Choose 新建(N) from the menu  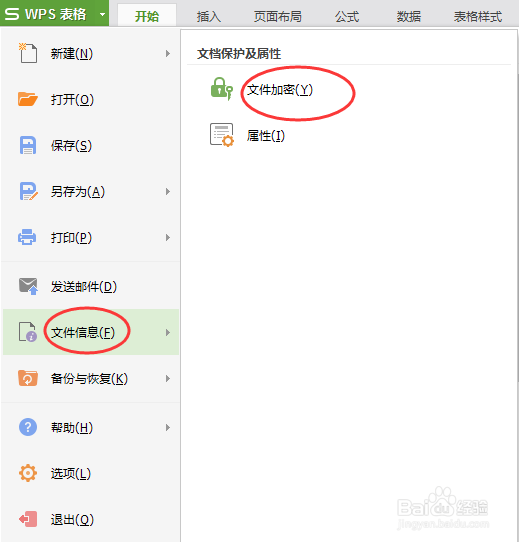(91, 53)
